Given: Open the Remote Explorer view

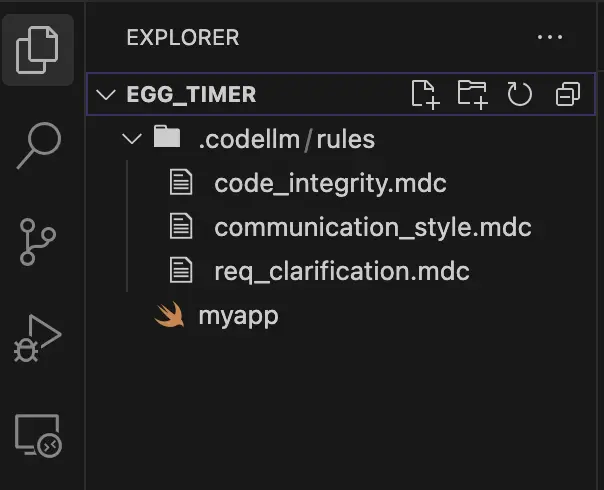Looking at the screenshot, I should (x=39, y=436).
